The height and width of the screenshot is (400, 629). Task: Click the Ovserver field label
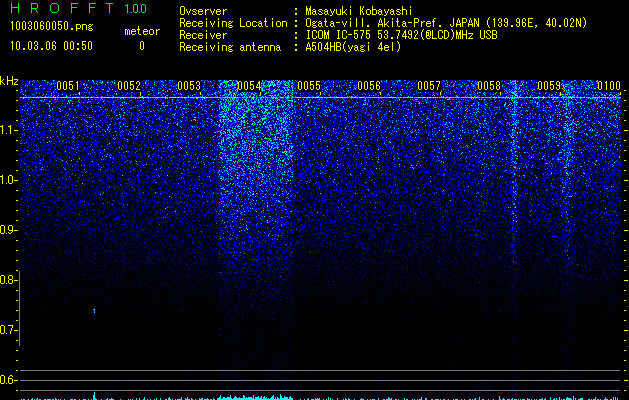(x=203, y=11)
